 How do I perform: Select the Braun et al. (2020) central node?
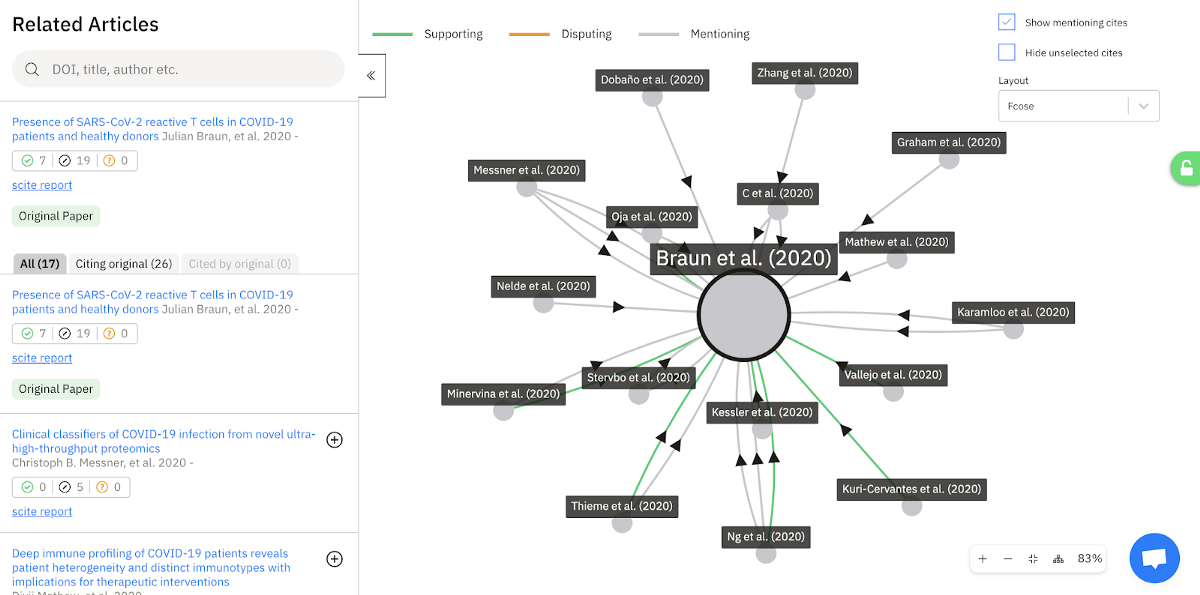[744, 314]
